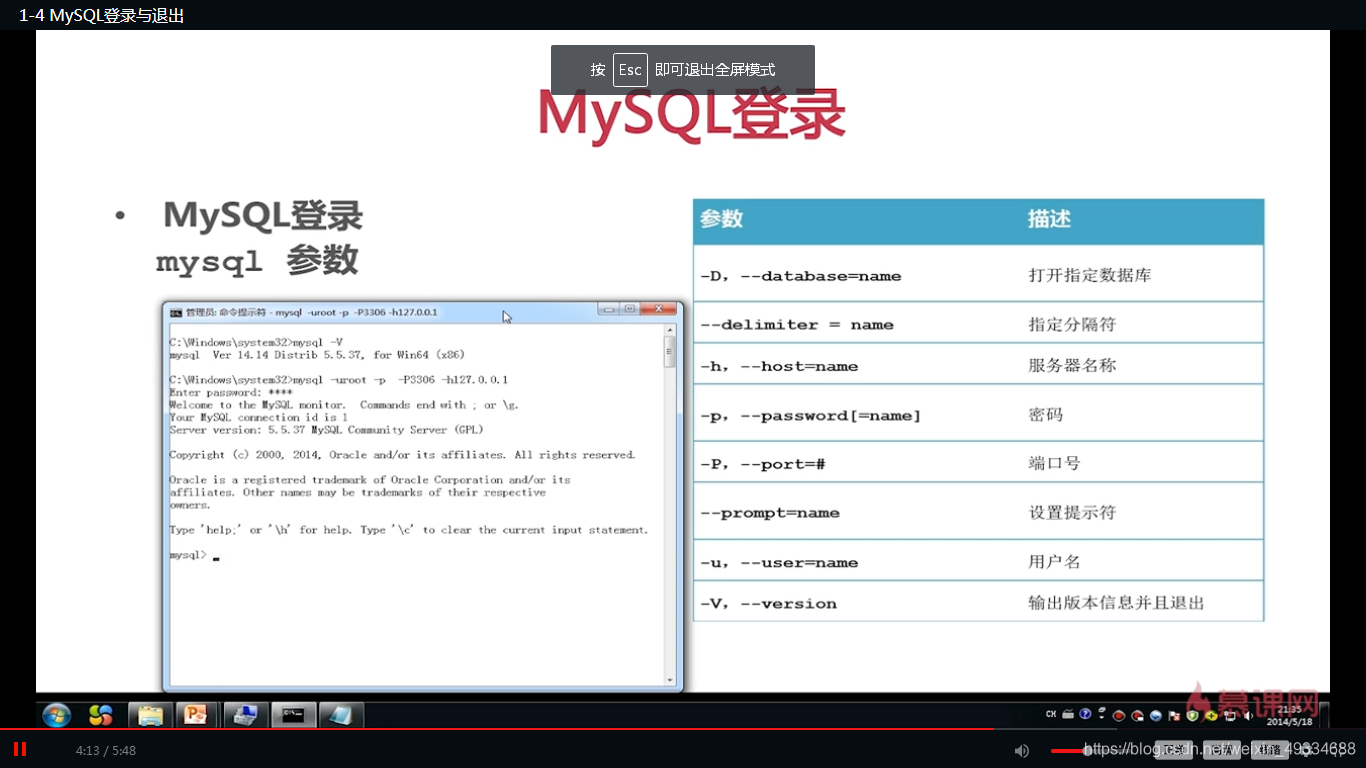This screenshot has width=1366, height=768.
Task: Click the Windows Start orb in the recording
Action: [57, 715]
